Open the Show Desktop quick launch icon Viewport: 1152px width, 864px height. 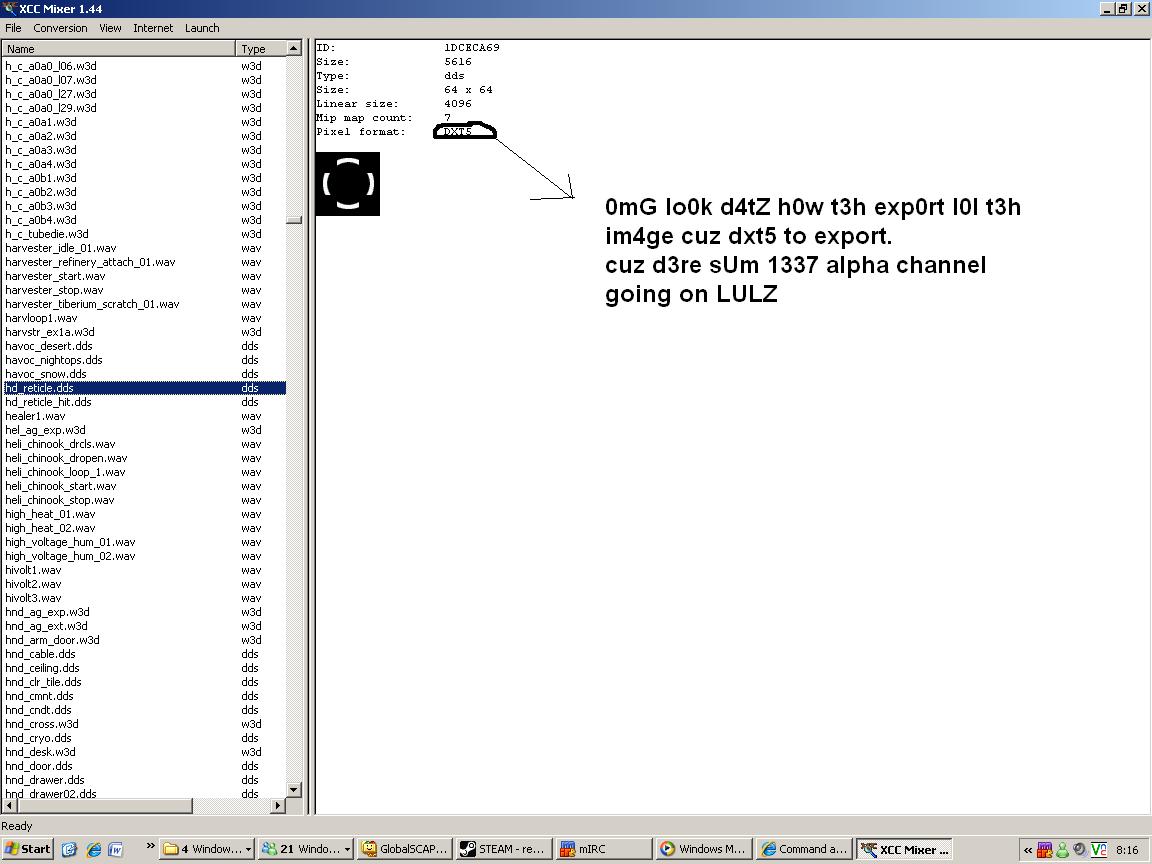tap(69, 849)
